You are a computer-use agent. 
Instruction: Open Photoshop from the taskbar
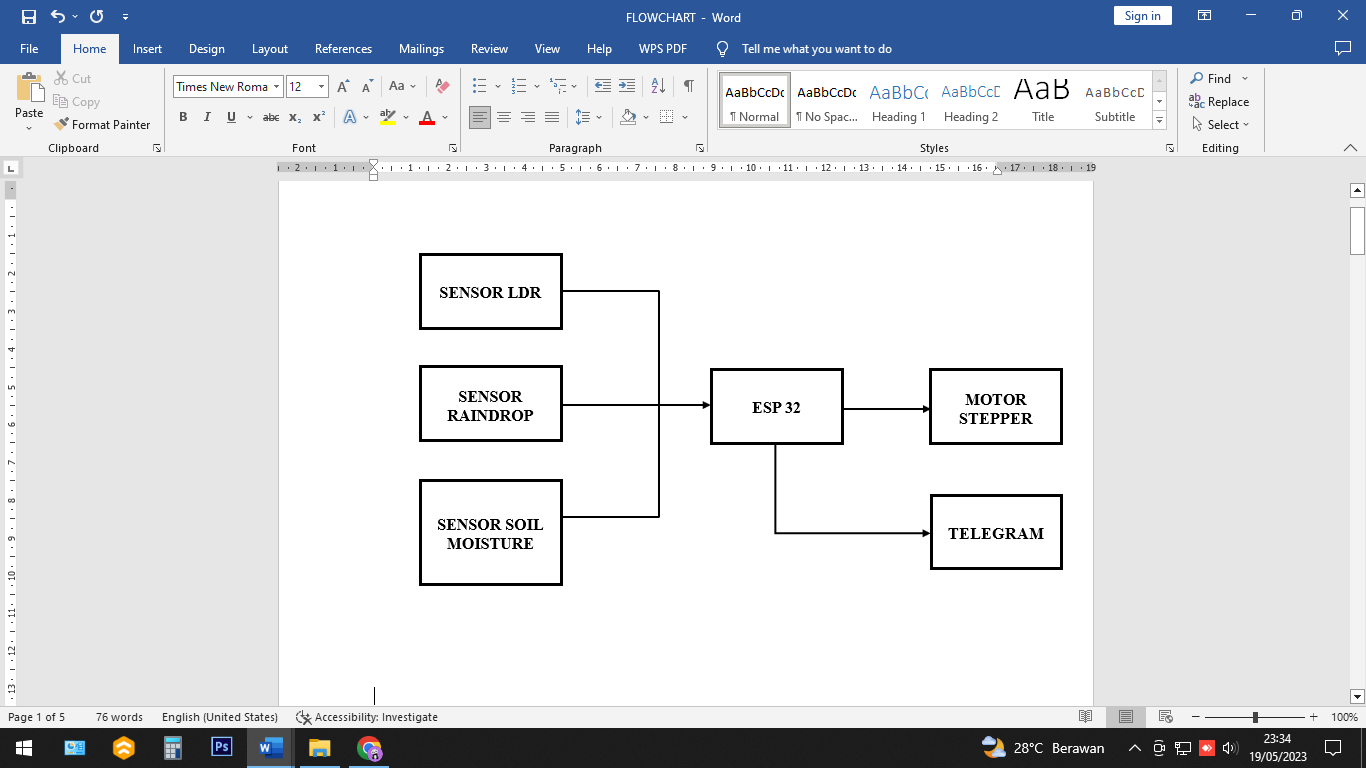coord(222,747)
